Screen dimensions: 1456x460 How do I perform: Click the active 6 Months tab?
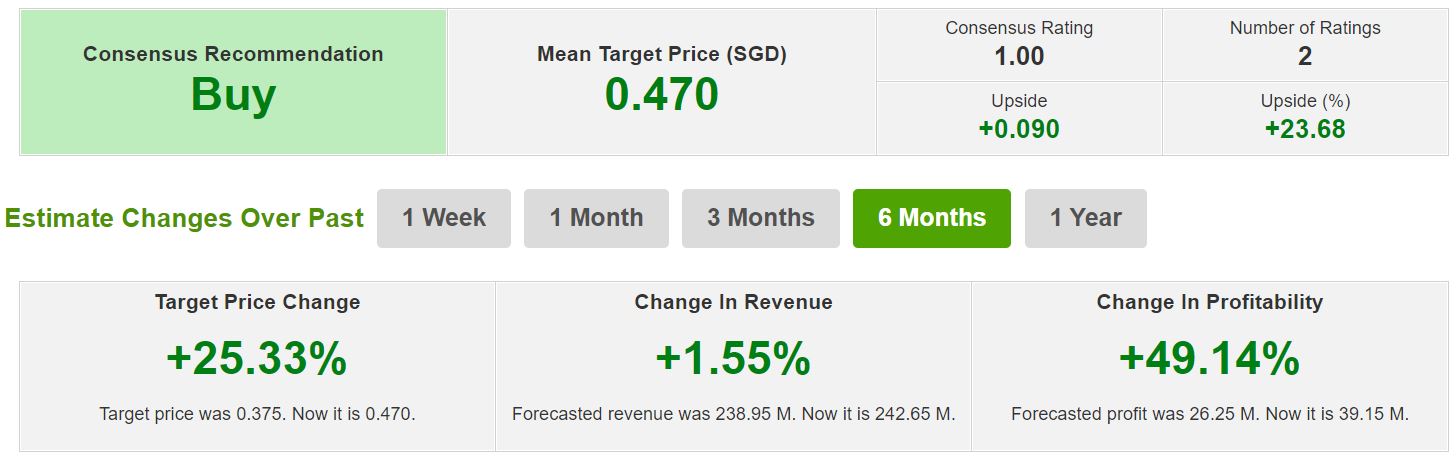point(931,218)
